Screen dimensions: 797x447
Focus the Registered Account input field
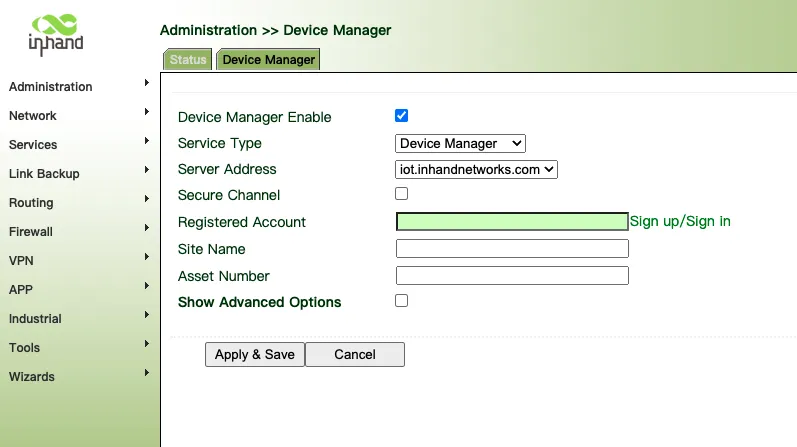pyautogui.click(x=512, y=221)
